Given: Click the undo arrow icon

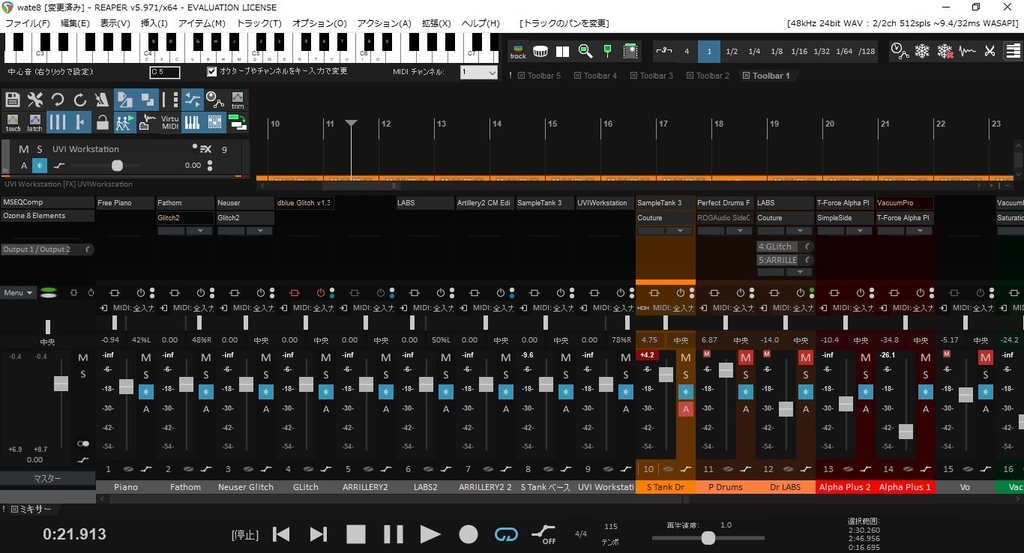Looking at the screenshot, I should 57,99.
